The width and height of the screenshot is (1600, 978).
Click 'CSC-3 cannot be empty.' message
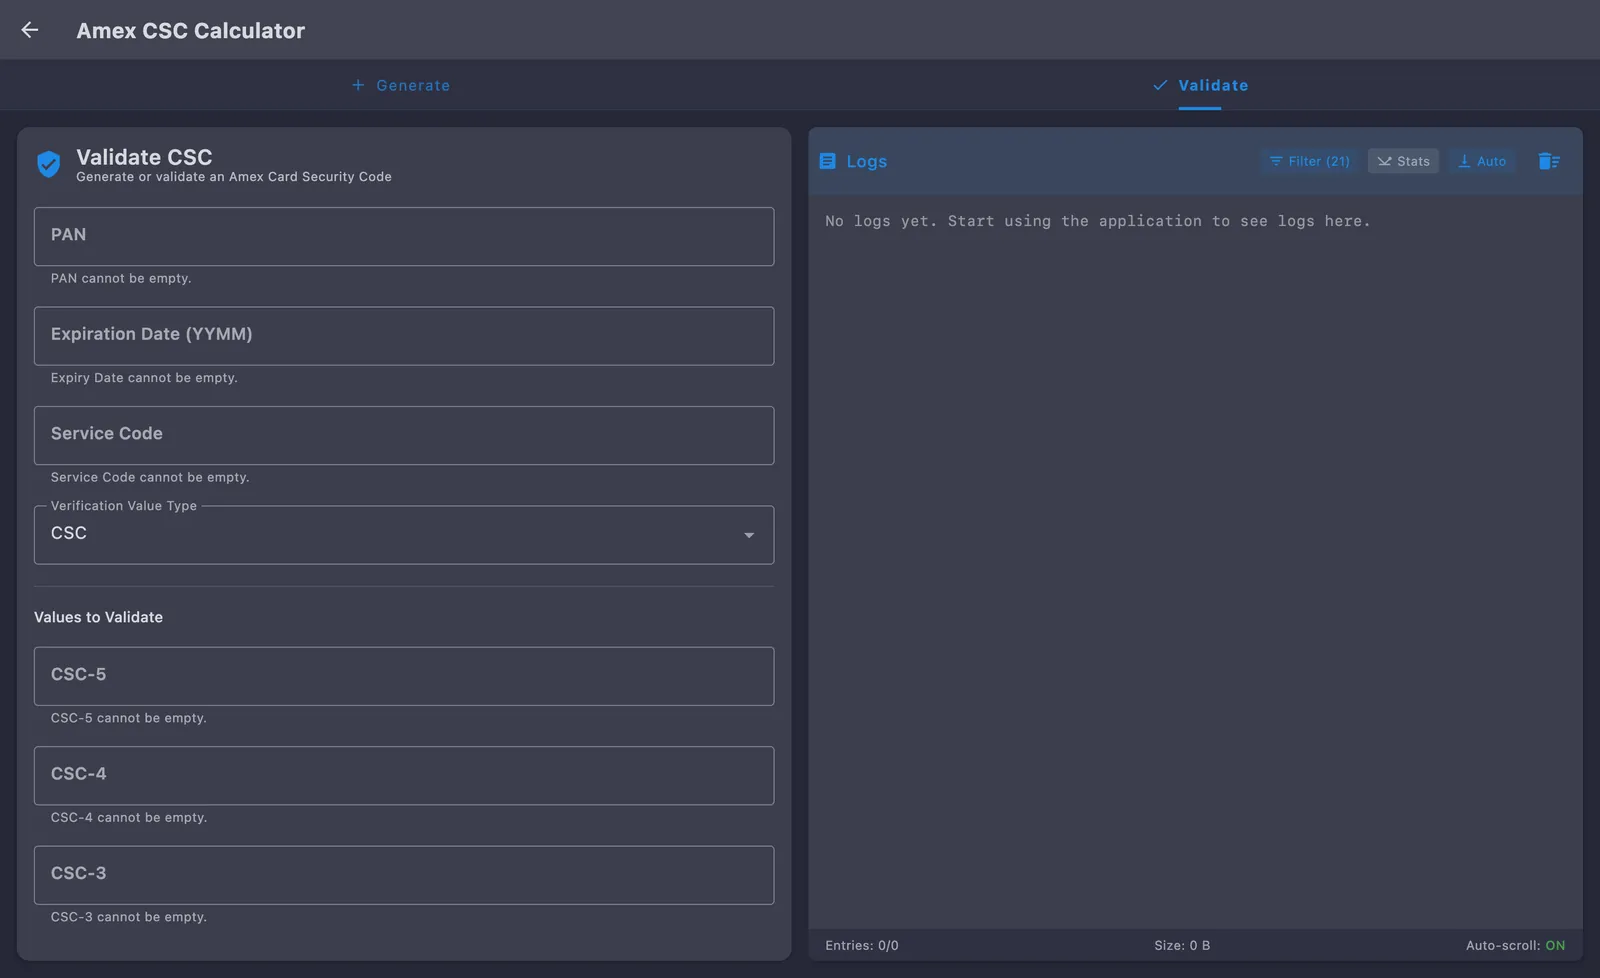click(x=129, y=917)
